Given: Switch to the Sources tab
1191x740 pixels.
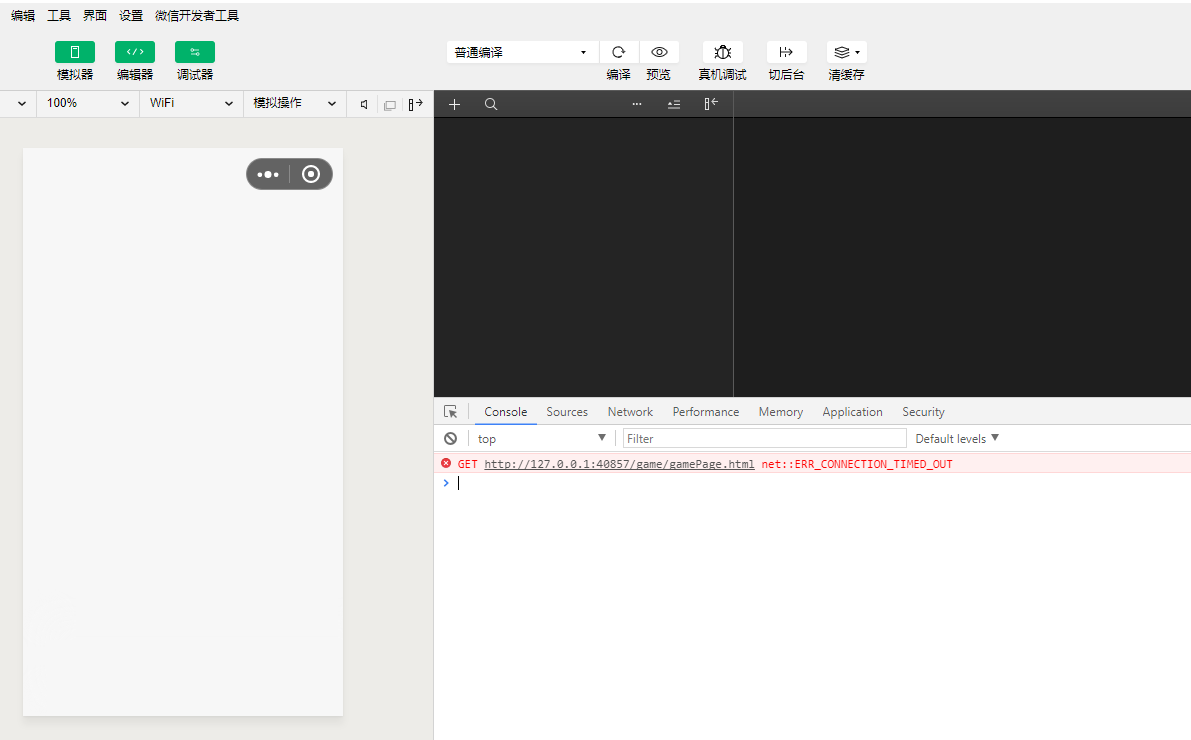Looking at the screenshot, I should (x=567, y=412).
